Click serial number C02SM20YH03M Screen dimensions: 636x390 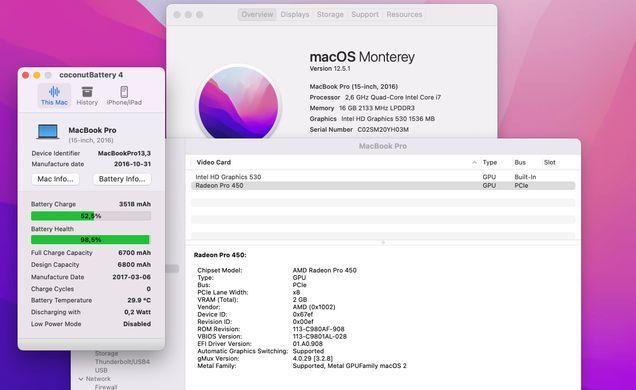click(383, 129)
